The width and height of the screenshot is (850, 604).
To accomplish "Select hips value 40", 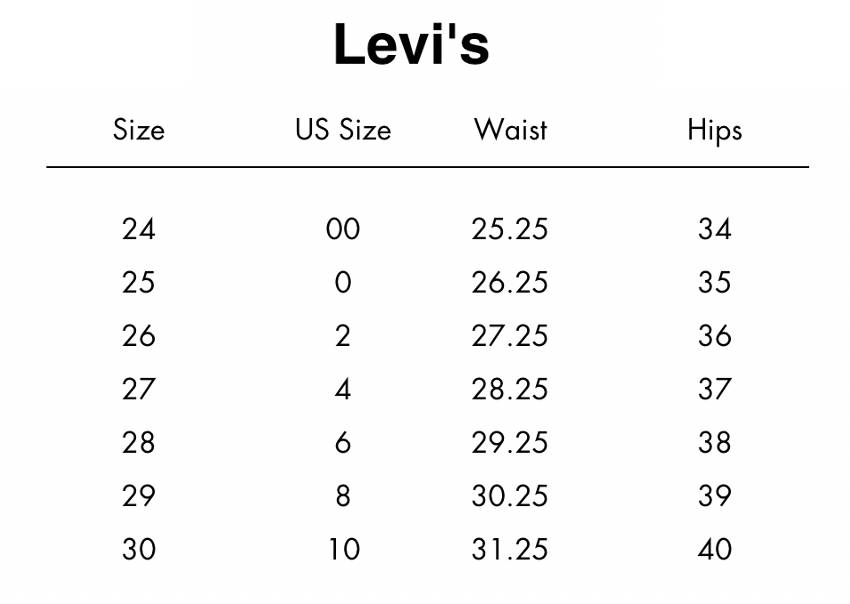I will [714, 549].
